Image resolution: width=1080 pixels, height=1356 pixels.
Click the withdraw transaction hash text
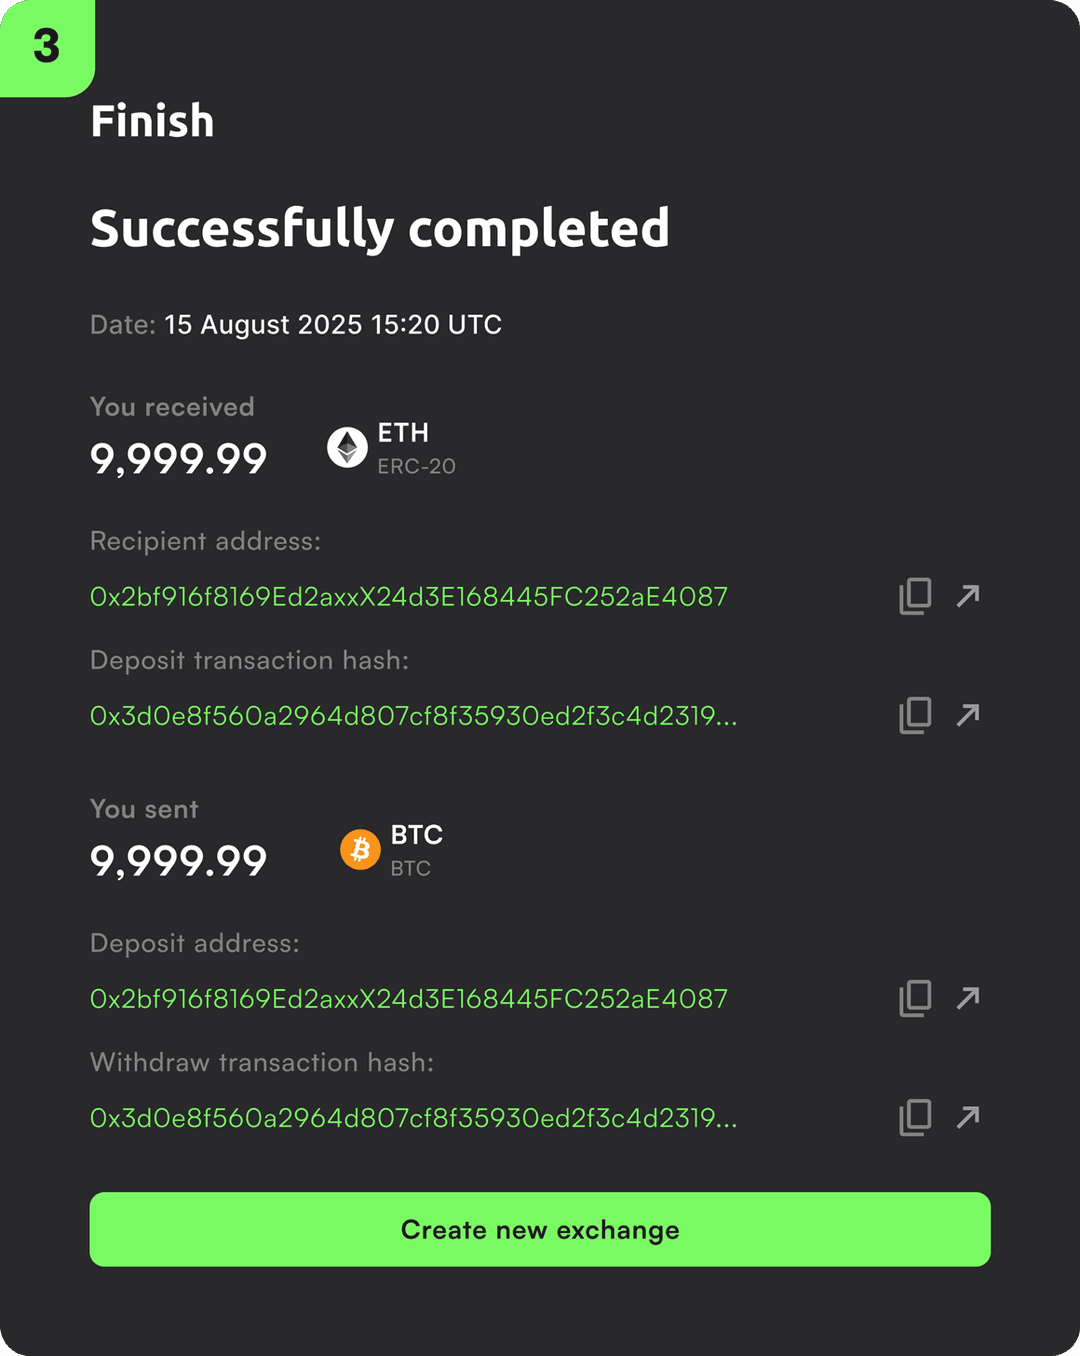tap(413, 1118)
